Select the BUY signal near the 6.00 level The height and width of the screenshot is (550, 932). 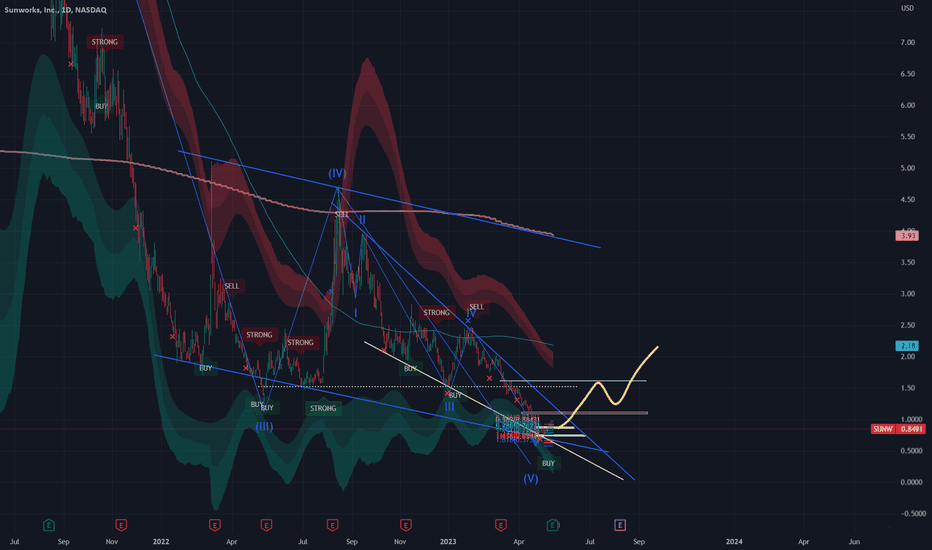click(102, 106)
